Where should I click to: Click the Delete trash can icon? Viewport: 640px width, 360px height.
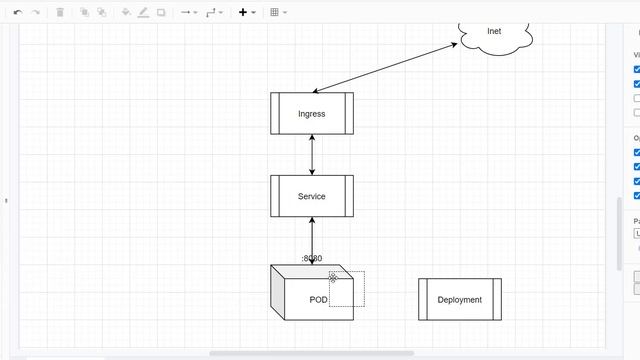pyautogui.click(x=60, y=12)
